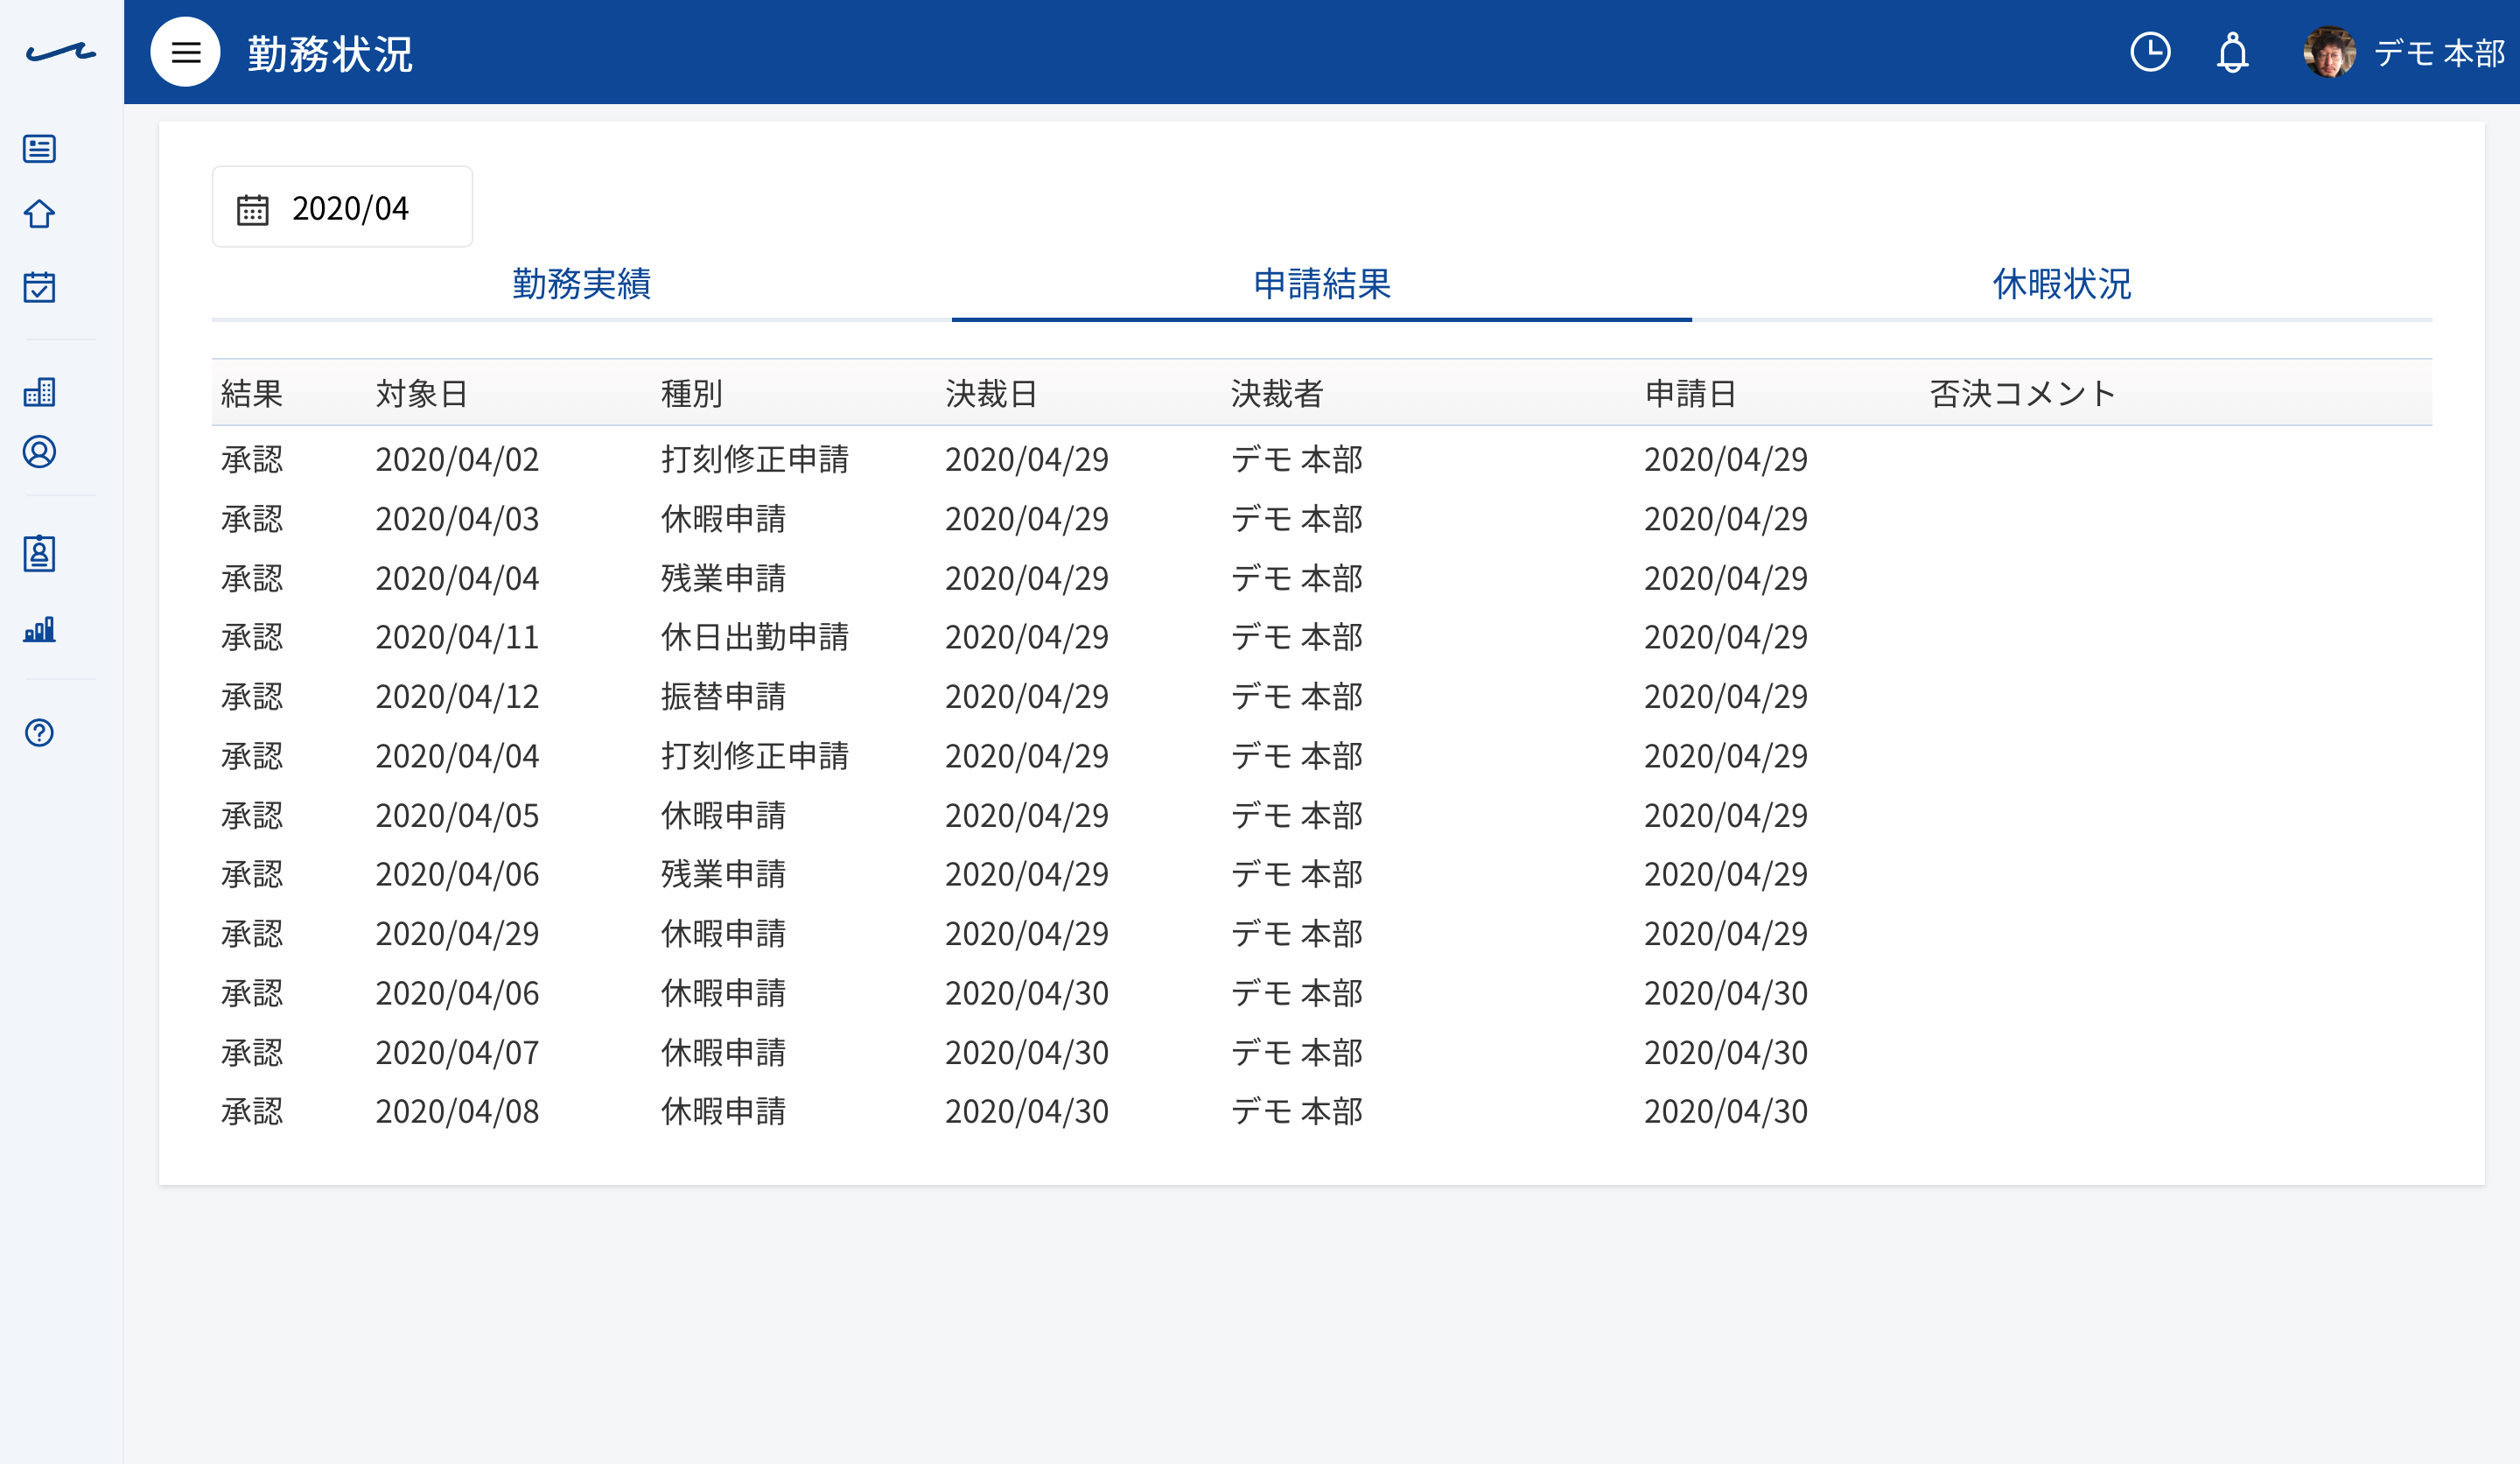Switch to 勤務実績 tab
The height and width of the screenshot is (1464, 2520).
pyautogui.click(x=582, y=284)
